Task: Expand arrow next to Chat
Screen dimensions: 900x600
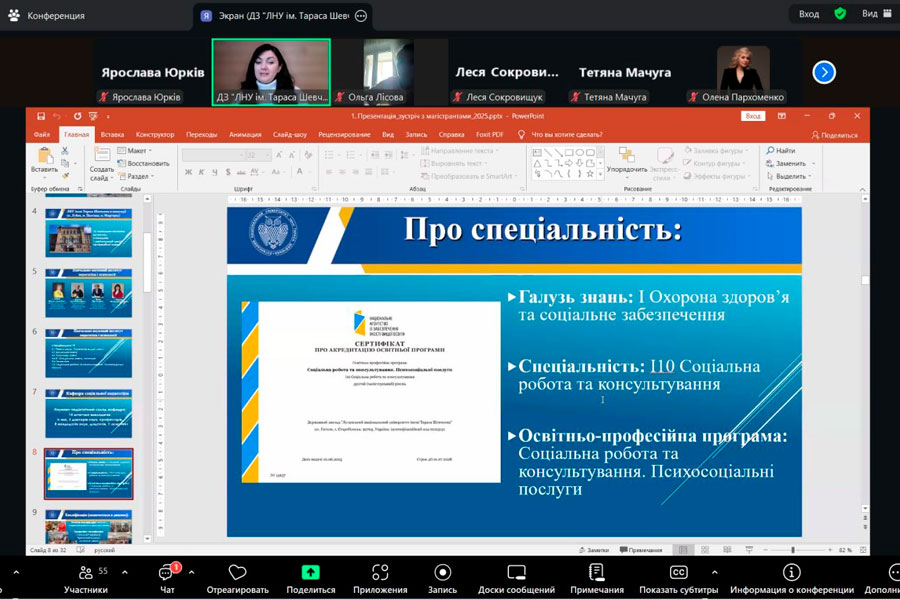Action: tap(191, 572)
